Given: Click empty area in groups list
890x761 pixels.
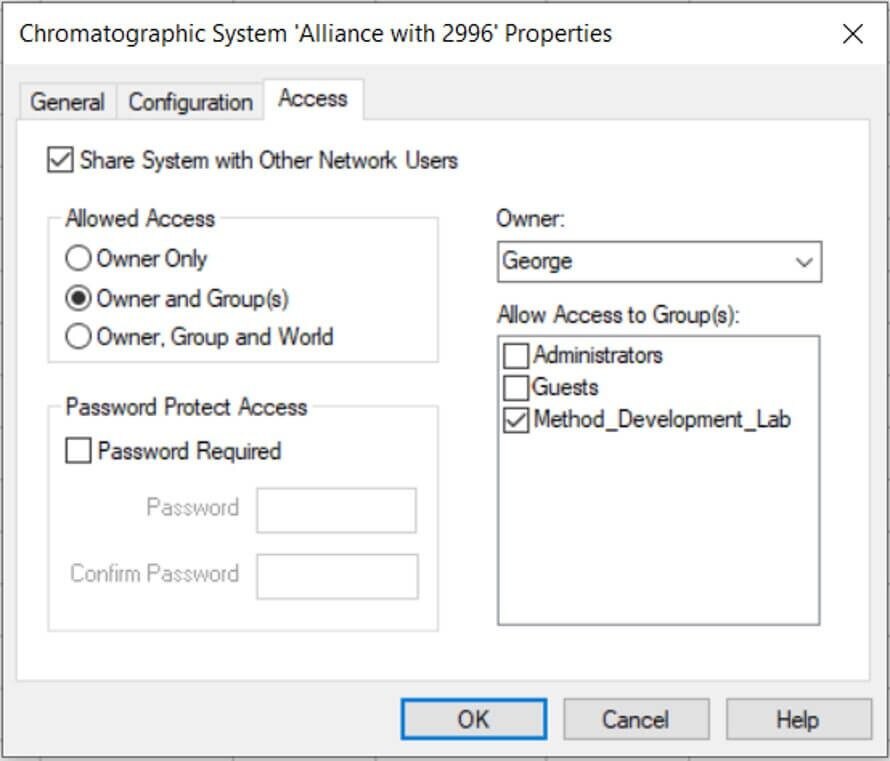Looking at the screenshot, I should (x=658, y=528).
